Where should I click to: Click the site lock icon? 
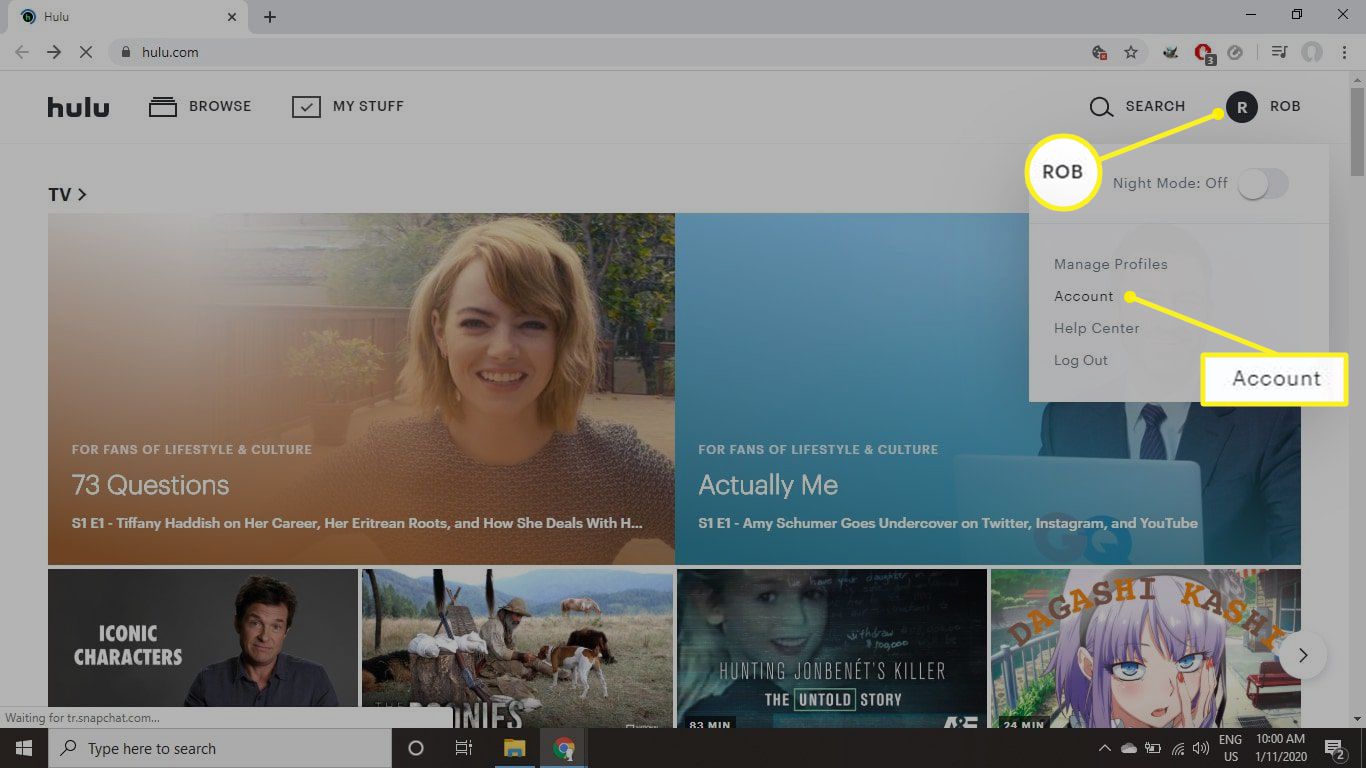(126, 52)
